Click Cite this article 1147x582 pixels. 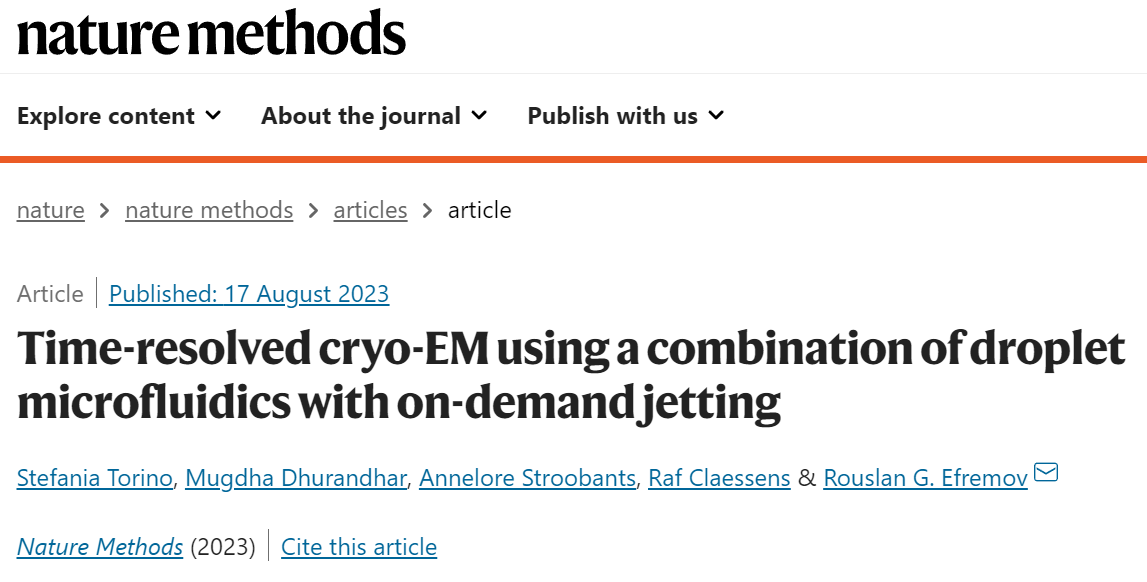pos(358,547)
